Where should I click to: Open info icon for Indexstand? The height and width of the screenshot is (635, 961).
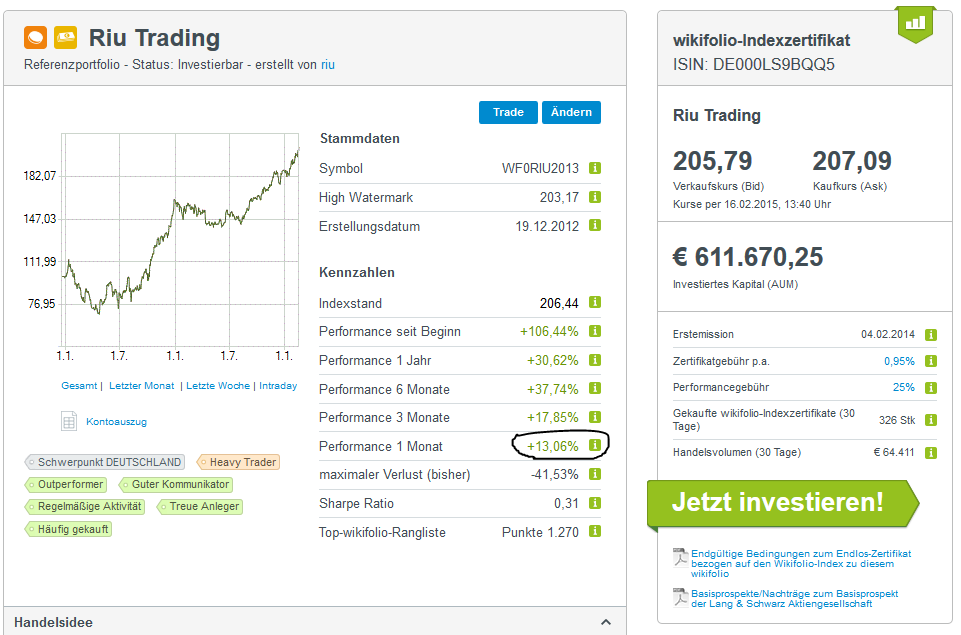tap(594, 302)
